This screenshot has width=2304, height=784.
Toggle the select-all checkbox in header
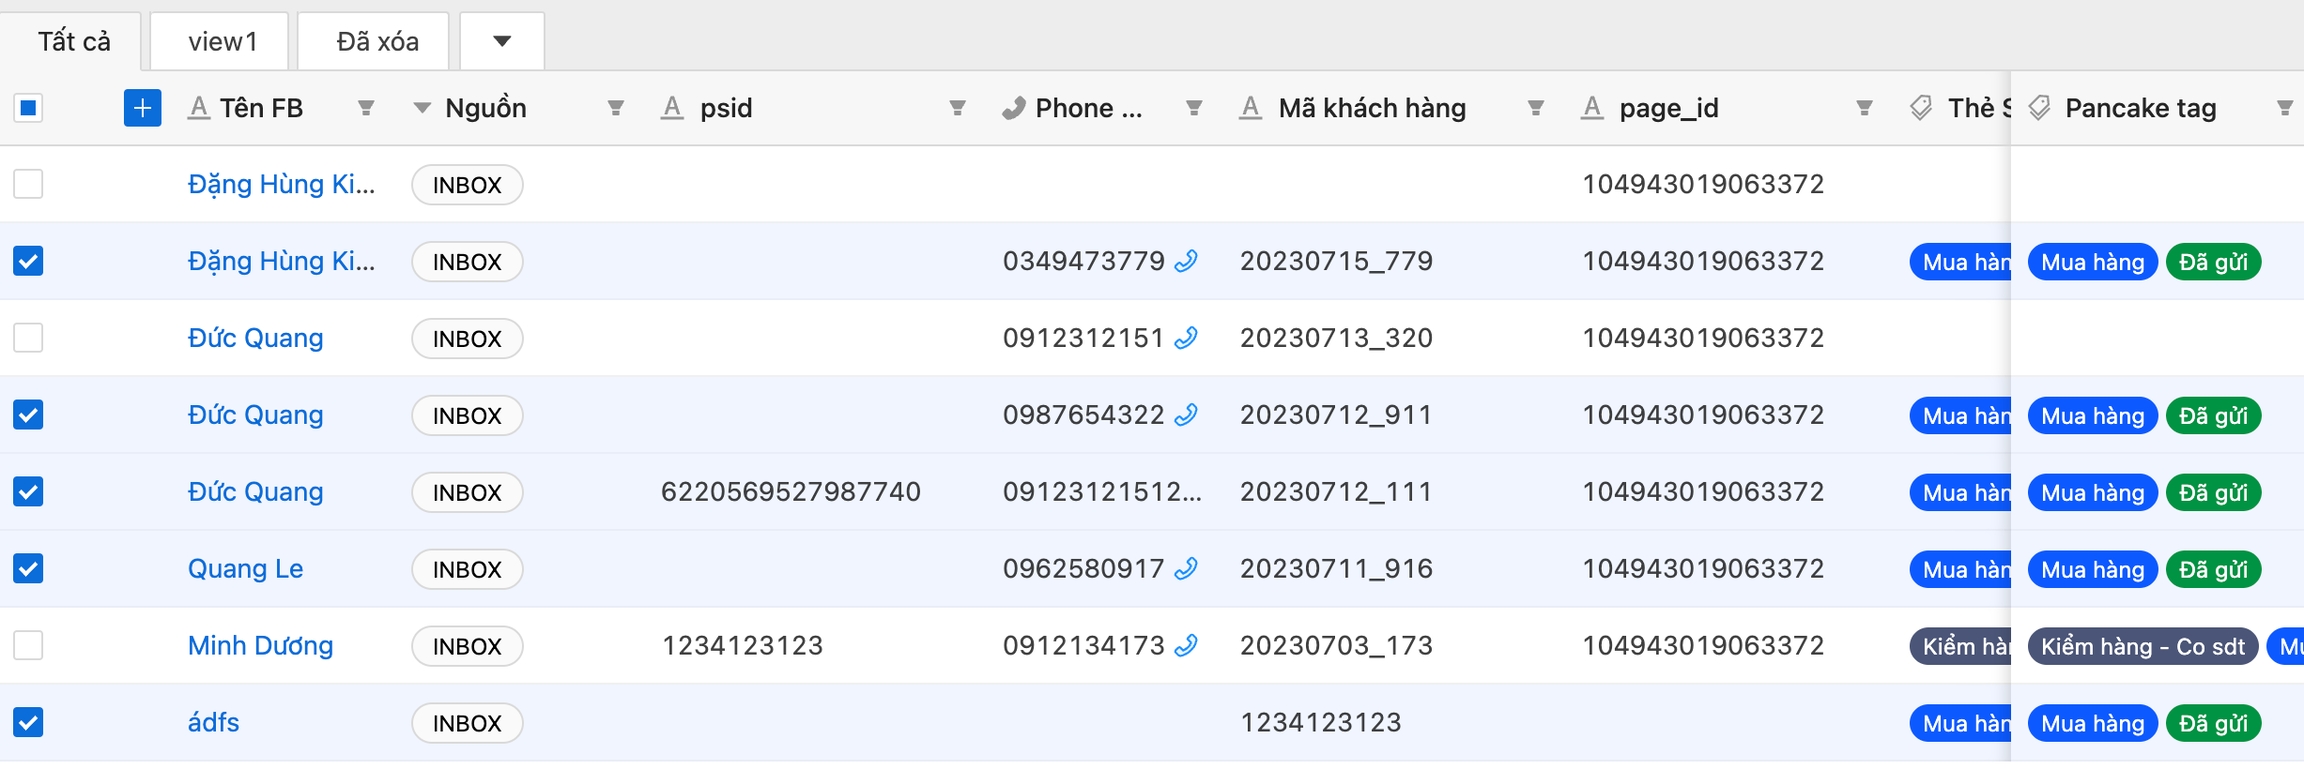28,108
